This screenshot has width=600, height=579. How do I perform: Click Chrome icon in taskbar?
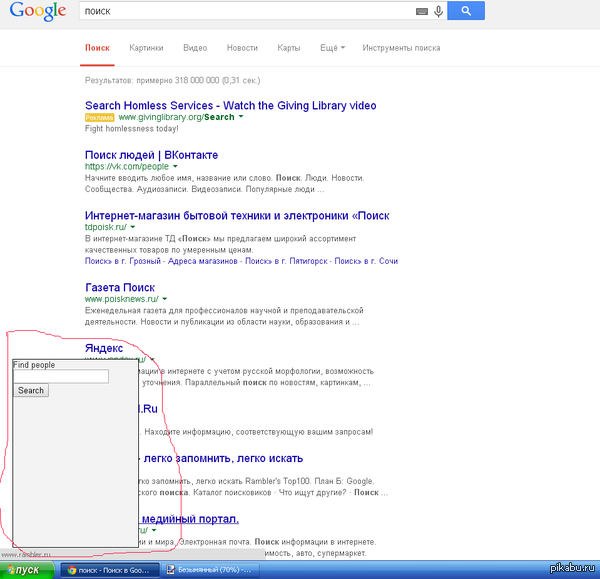click(x=72, y=570)
